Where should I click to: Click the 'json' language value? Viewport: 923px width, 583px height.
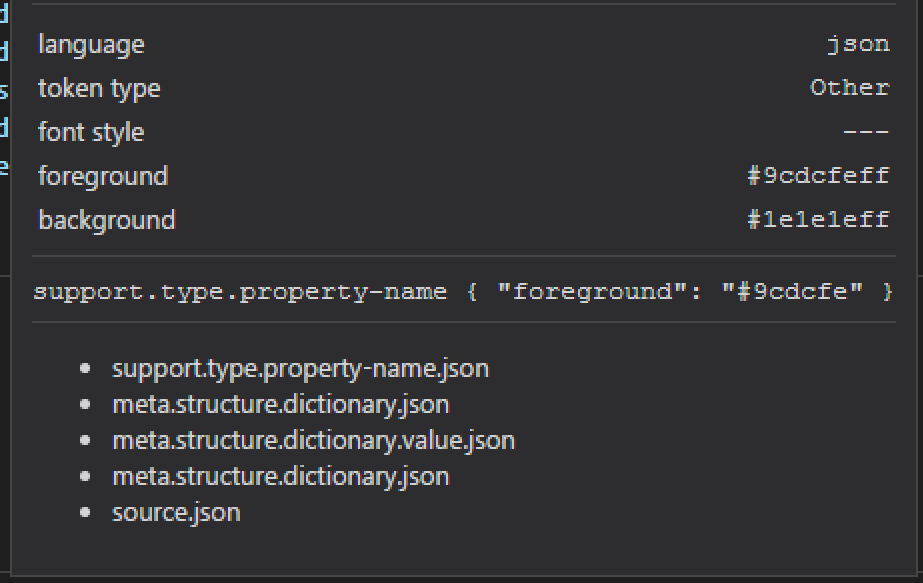click(859, 44)
